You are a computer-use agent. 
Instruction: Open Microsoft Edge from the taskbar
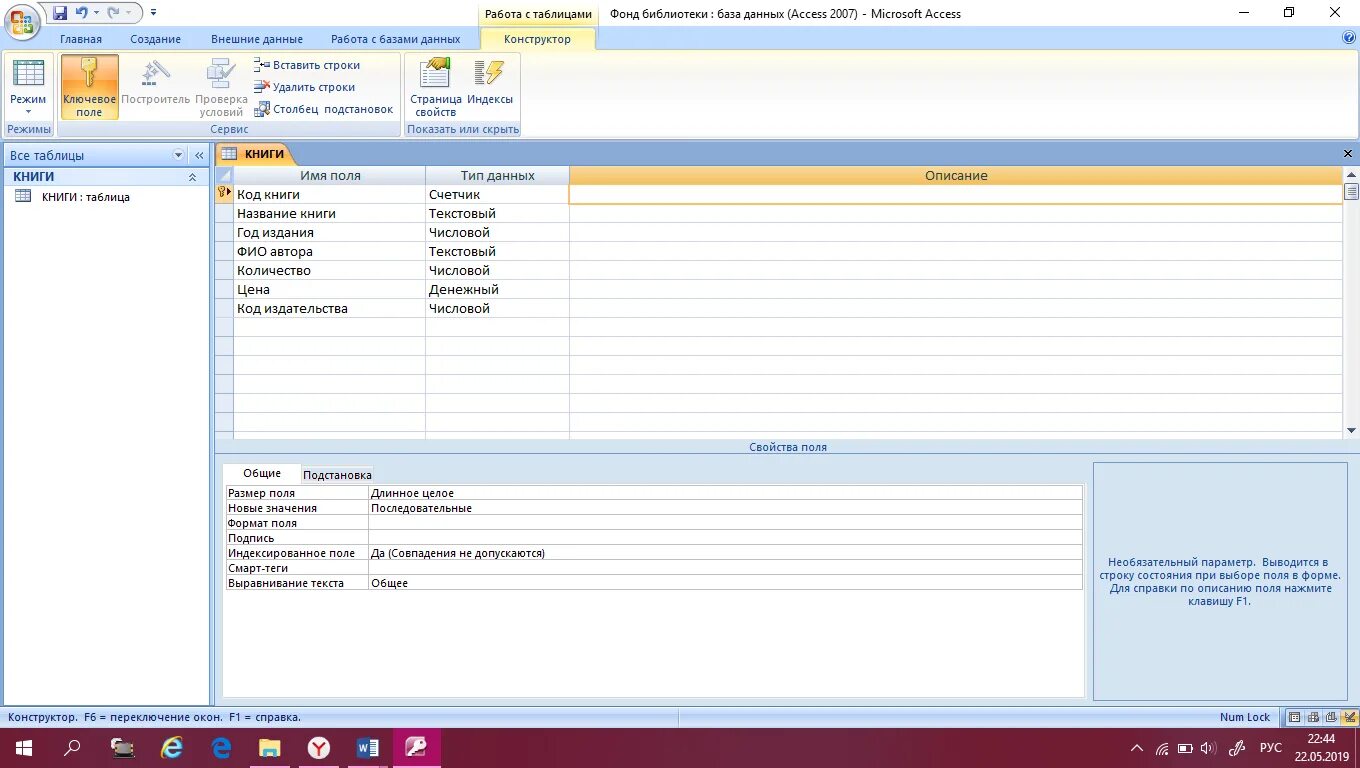click(x=221, y=748)
